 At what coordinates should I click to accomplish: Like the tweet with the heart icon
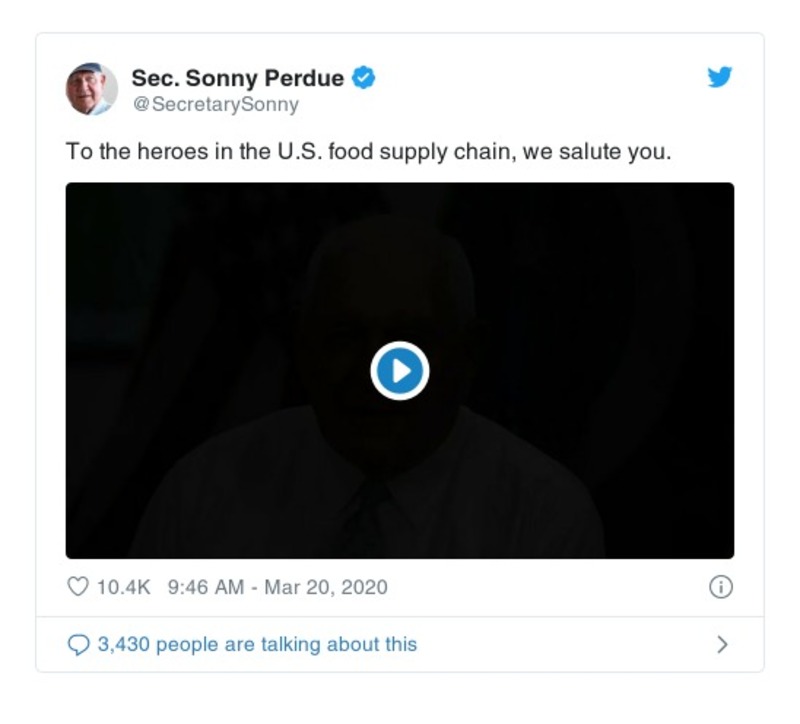77,587
